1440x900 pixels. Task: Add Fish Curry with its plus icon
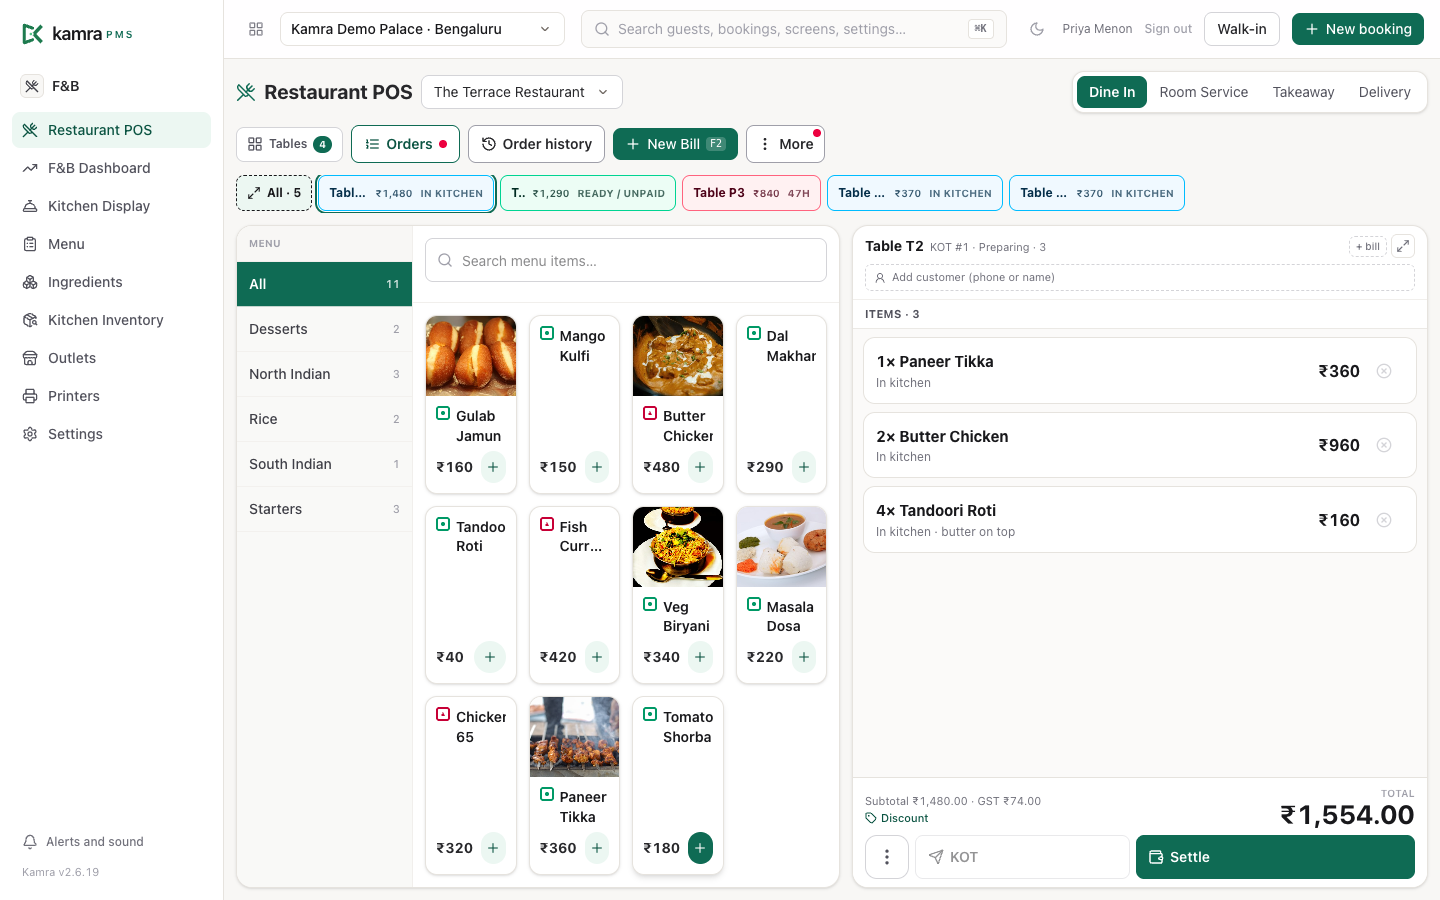(597, 657)
